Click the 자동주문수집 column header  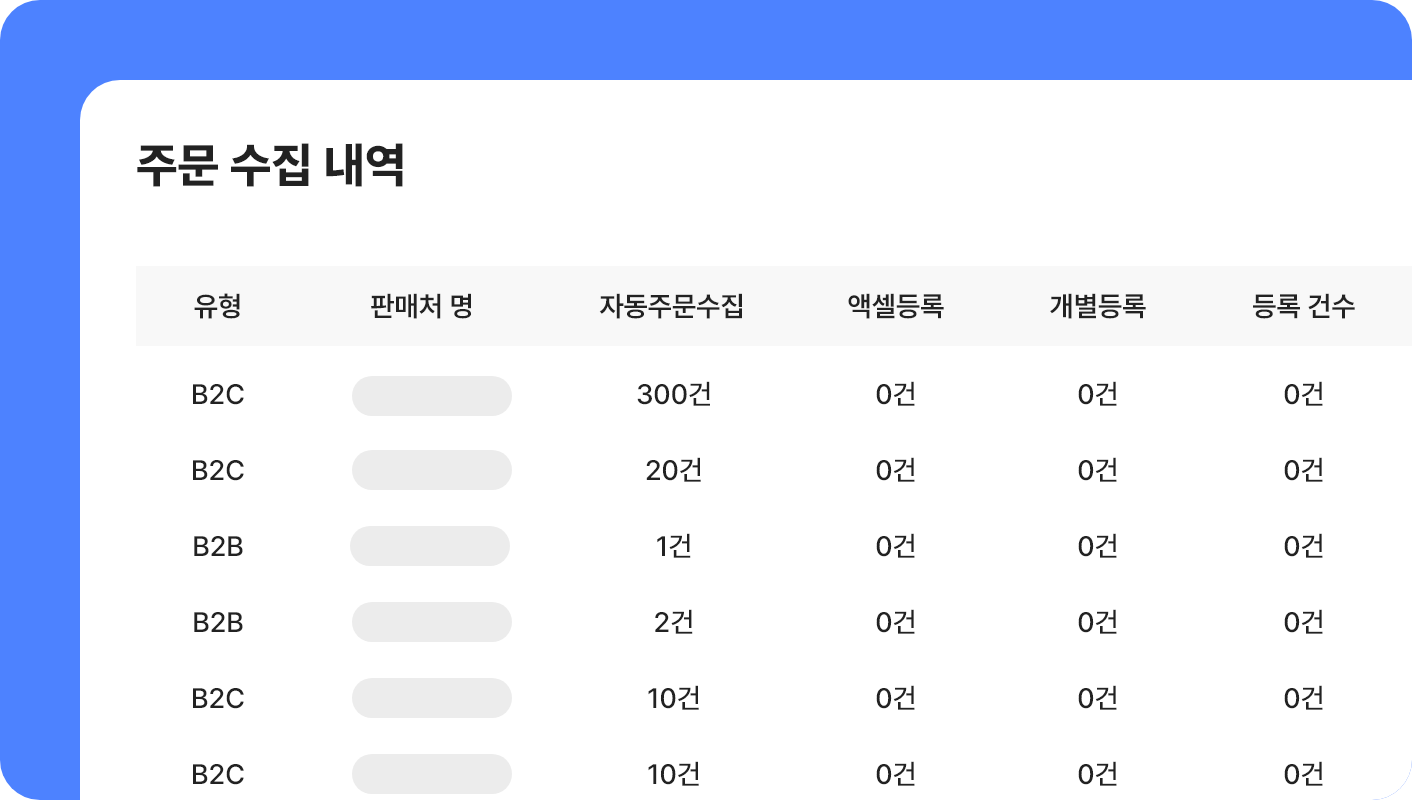(672, 306)
